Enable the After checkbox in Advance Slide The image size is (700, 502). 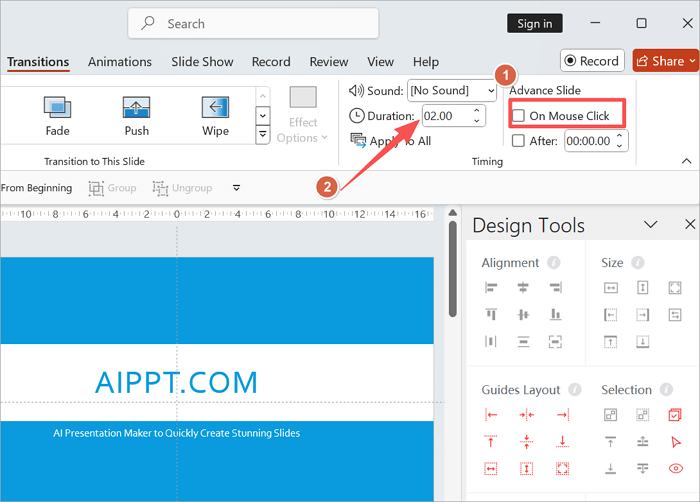point(518,141)
